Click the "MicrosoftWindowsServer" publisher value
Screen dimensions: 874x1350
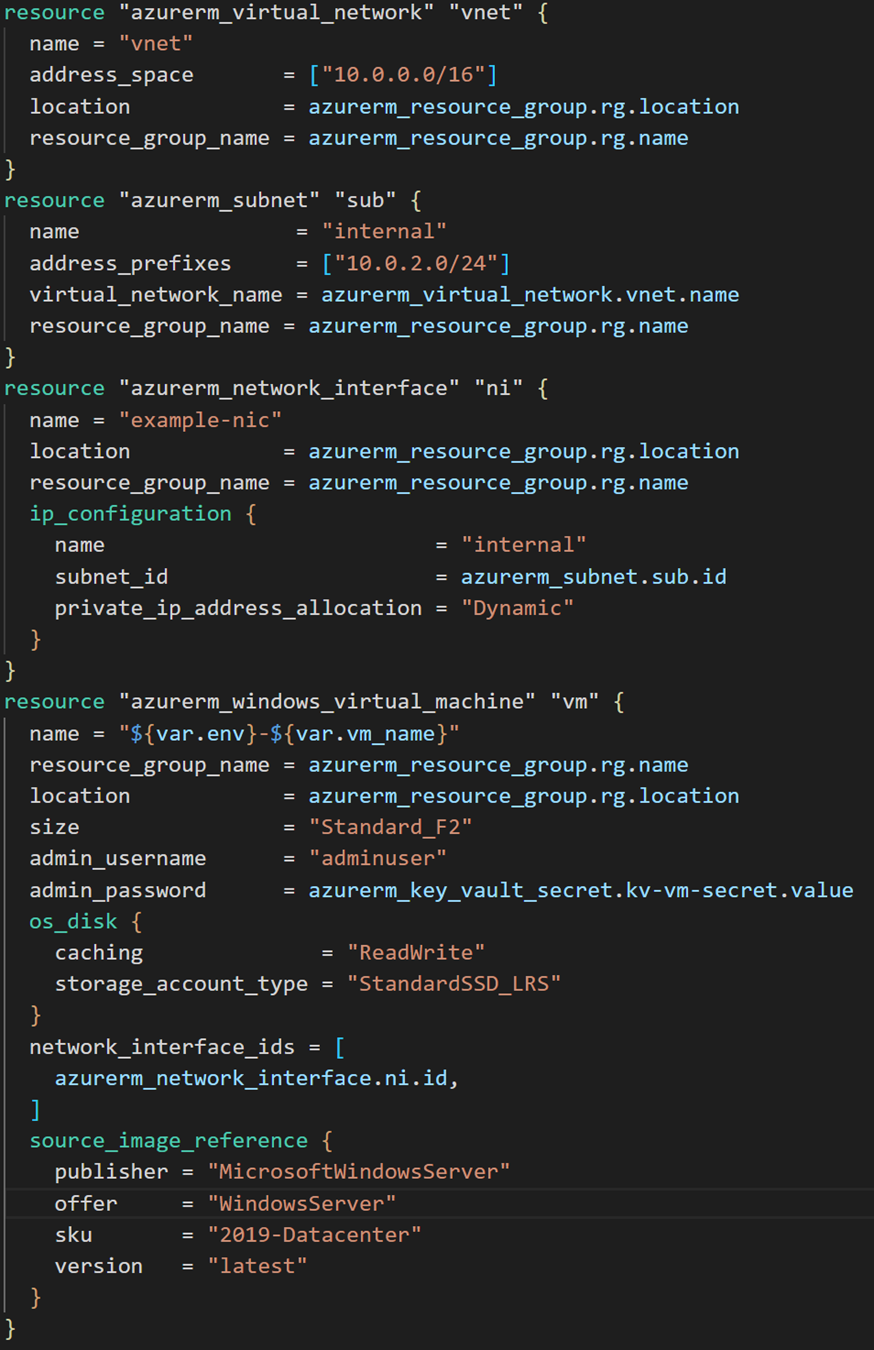pos(359,1172)
